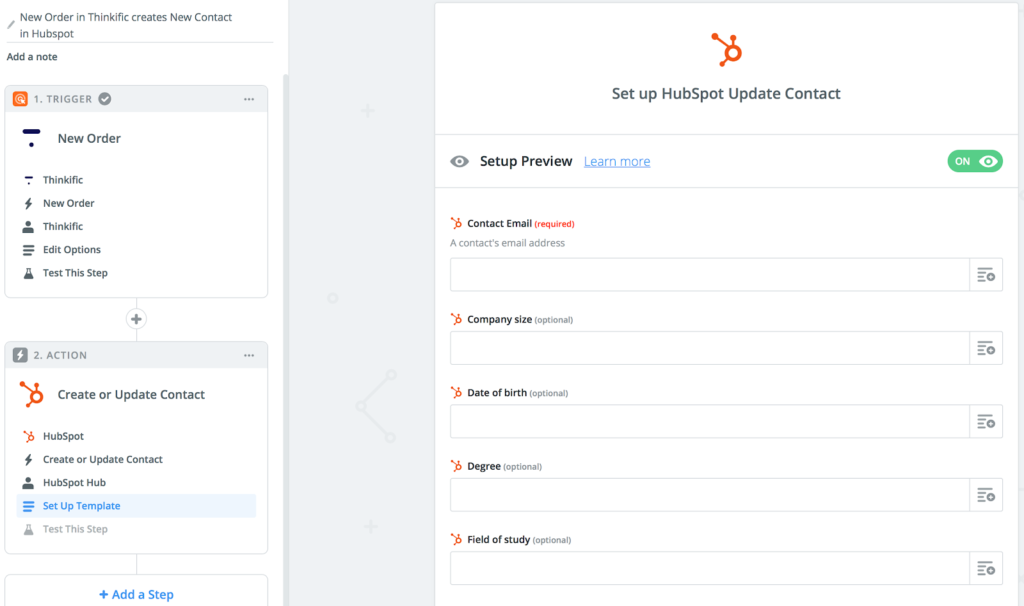Screen dimensions: 1024x606
Task: Click HubSpot icon next to Degree label
Action: tap(456, 466)
